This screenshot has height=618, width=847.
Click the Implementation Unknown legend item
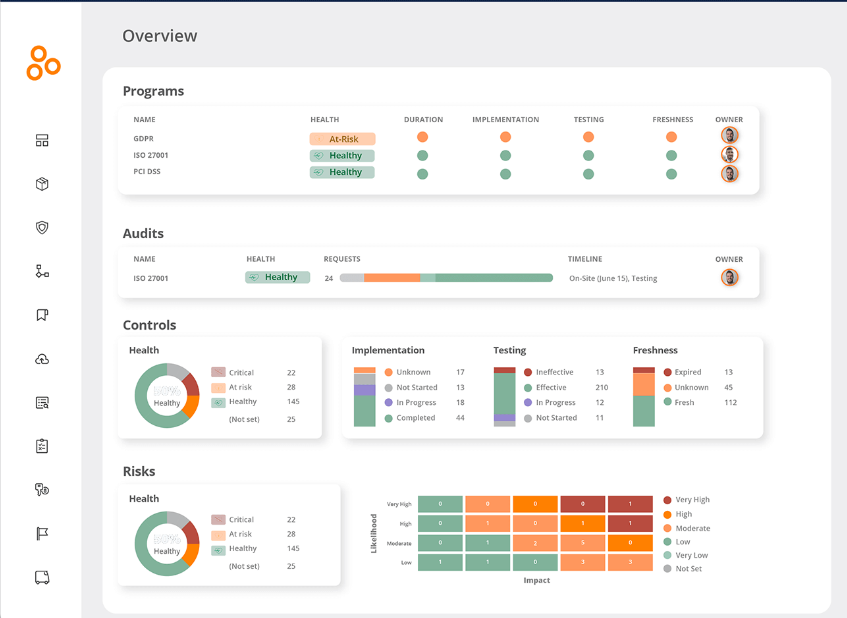pos(408,372)
